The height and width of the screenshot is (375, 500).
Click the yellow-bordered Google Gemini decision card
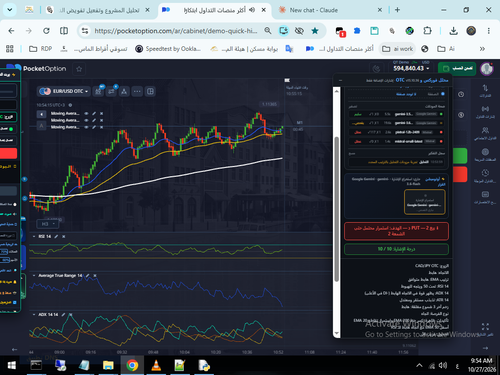point(425,202)
